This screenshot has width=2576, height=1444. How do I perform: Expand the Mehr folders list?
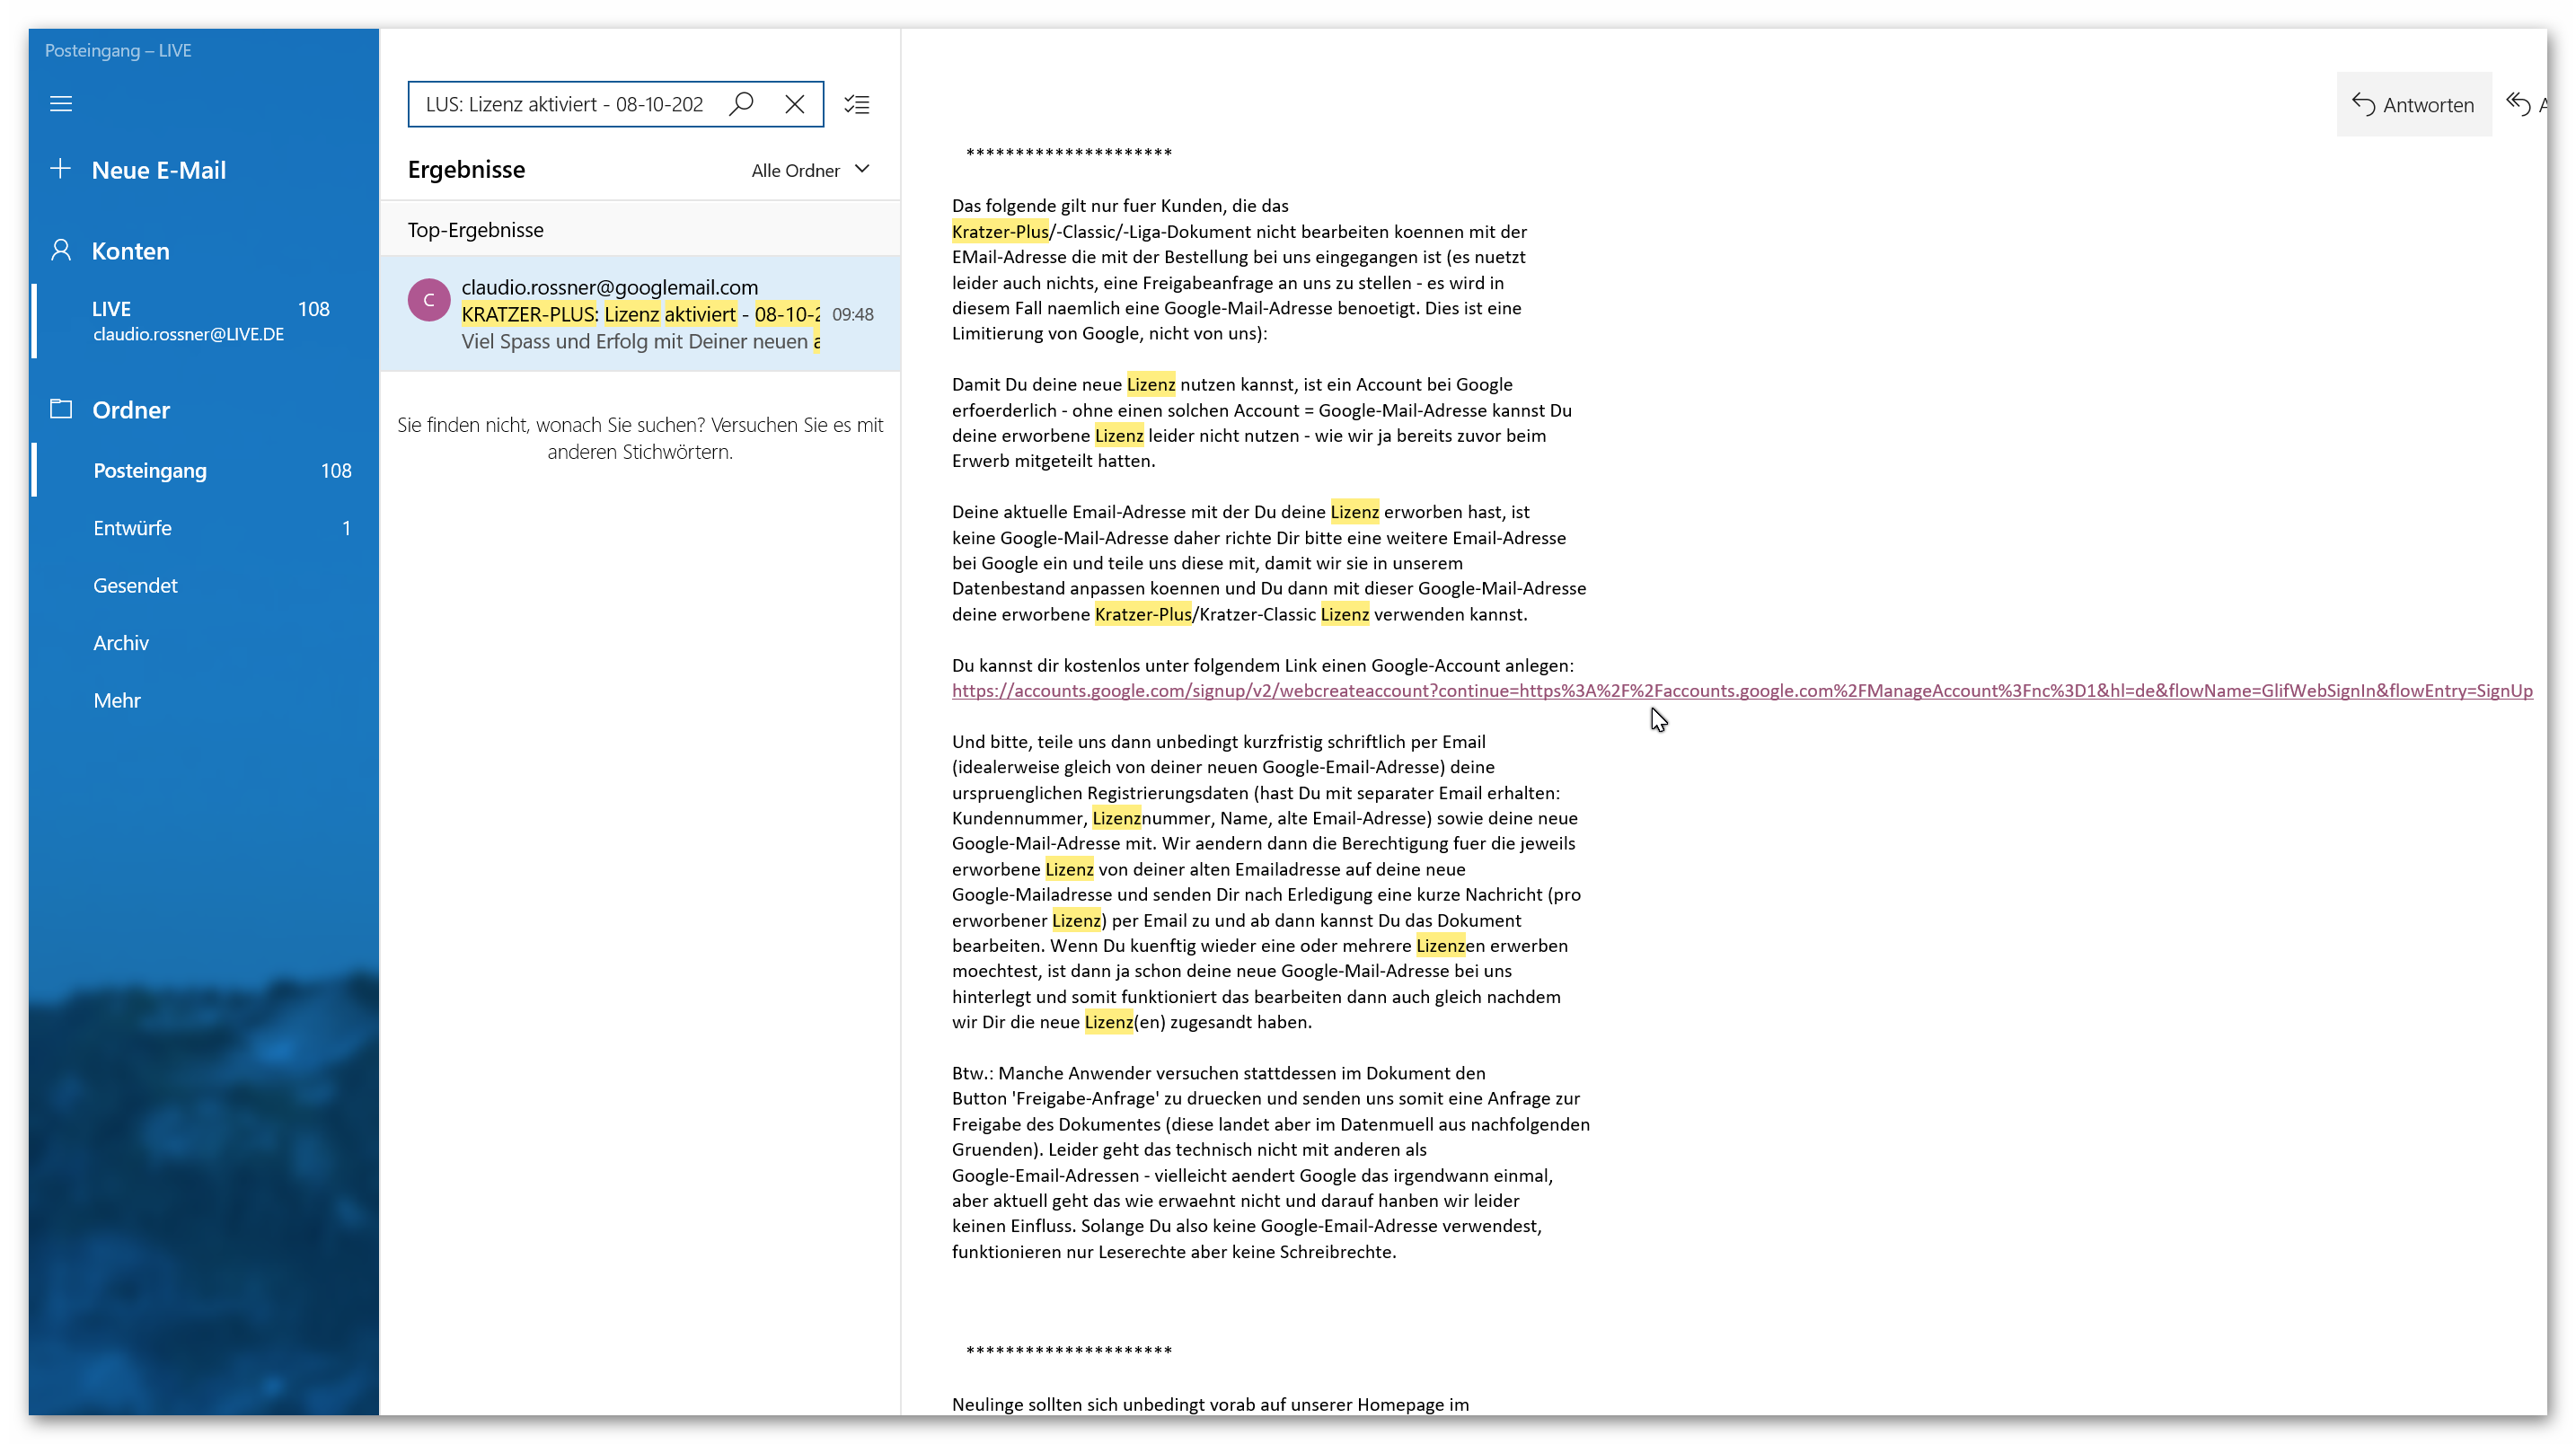click(117, 700)
